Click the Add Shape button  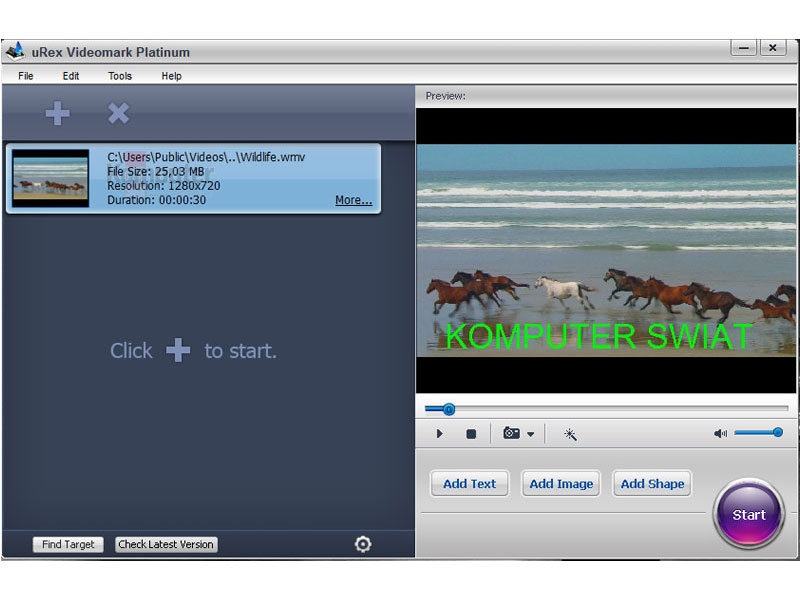(652, 483)
